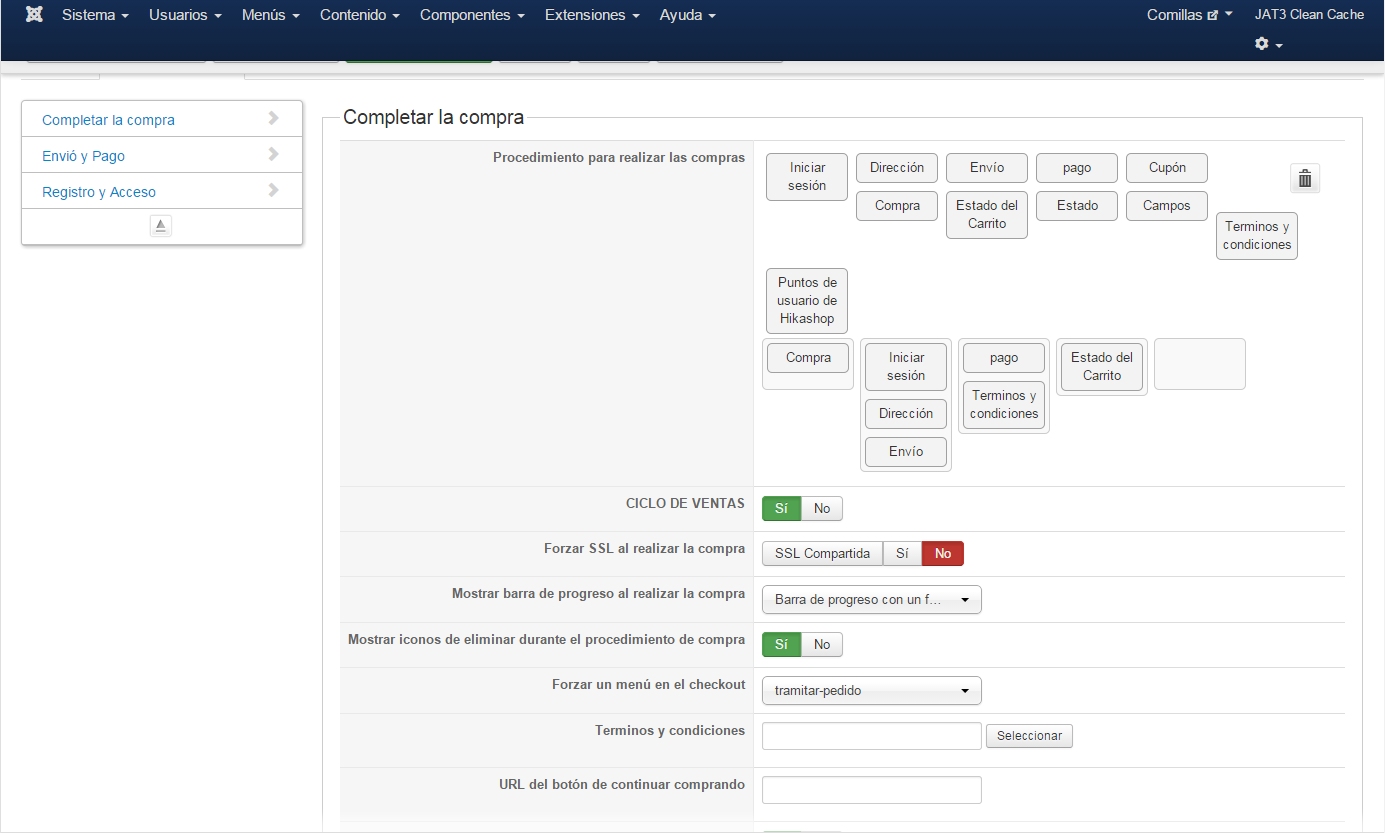Click the URL del botón de continuar comprando field

click(872, 790)
